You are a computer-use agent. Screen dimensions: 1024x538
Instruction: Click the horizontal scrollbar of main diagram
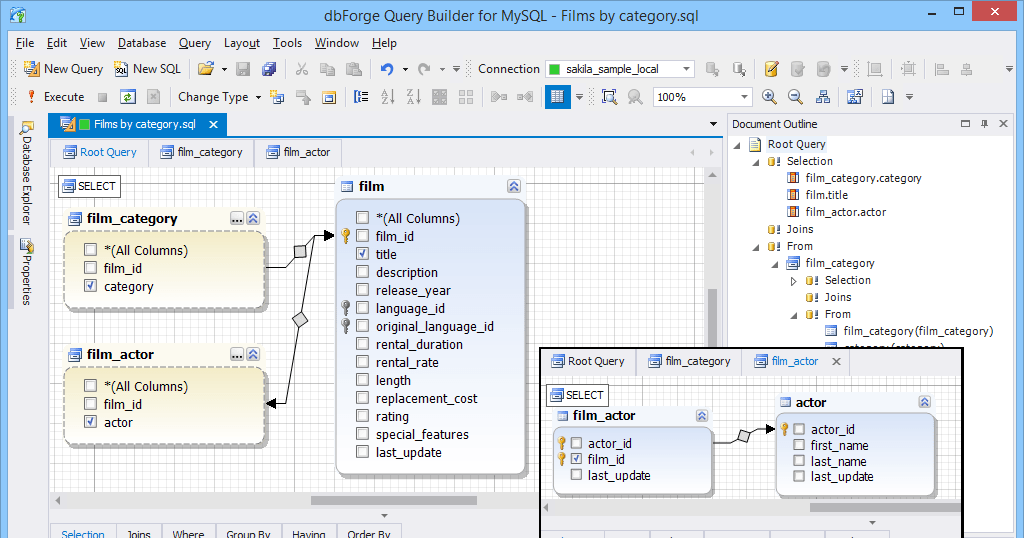394,501
